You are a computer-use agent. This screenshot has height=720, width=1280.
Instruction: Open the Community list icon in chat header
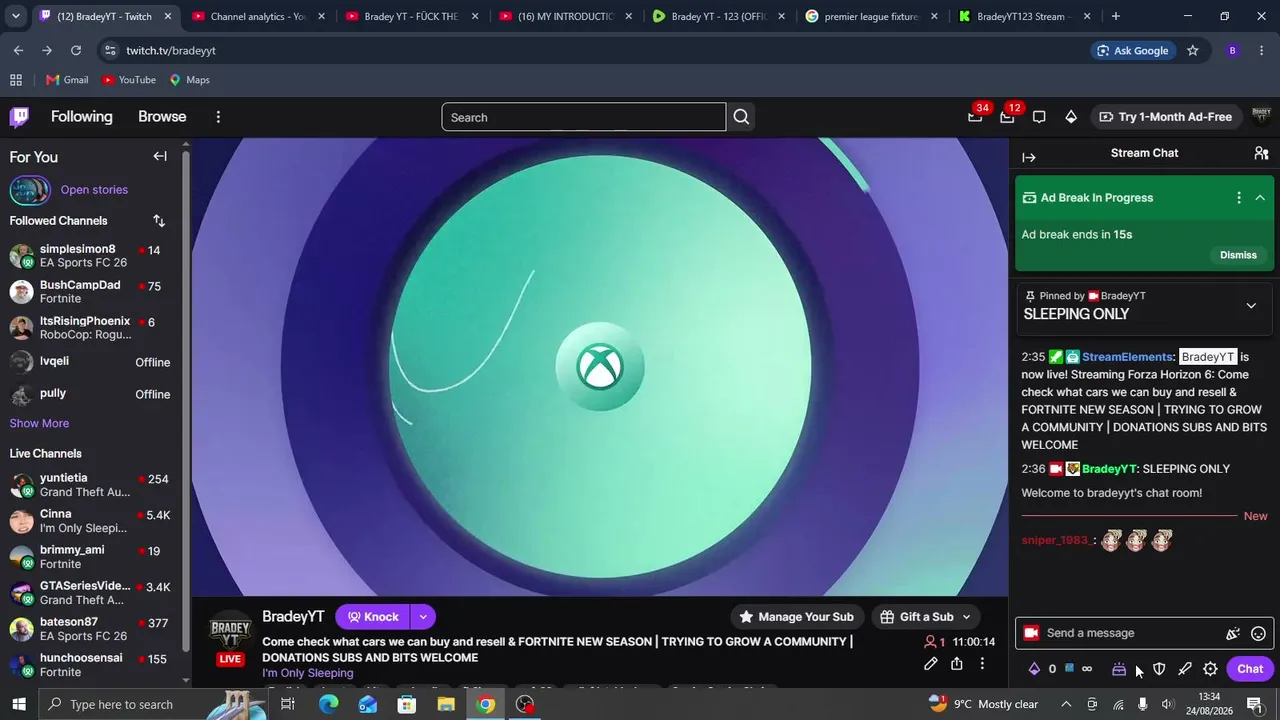coord(1261,153)
